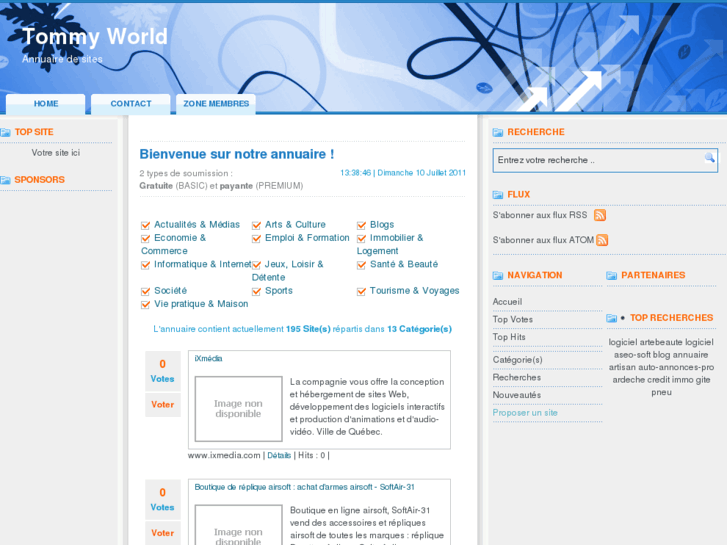Open Actualités & Médias category
727x545 pixels.
click(197, 224)
